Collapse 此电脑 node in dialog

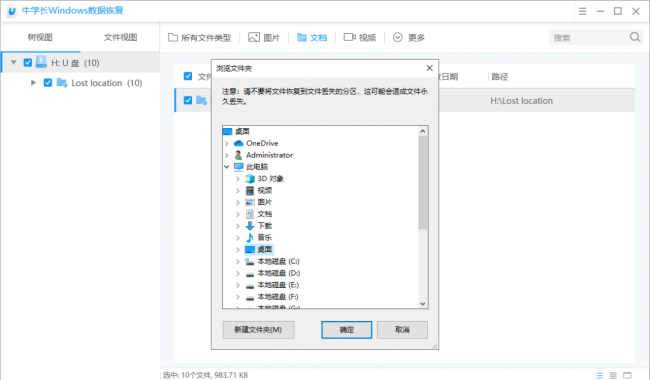point(227,167)
